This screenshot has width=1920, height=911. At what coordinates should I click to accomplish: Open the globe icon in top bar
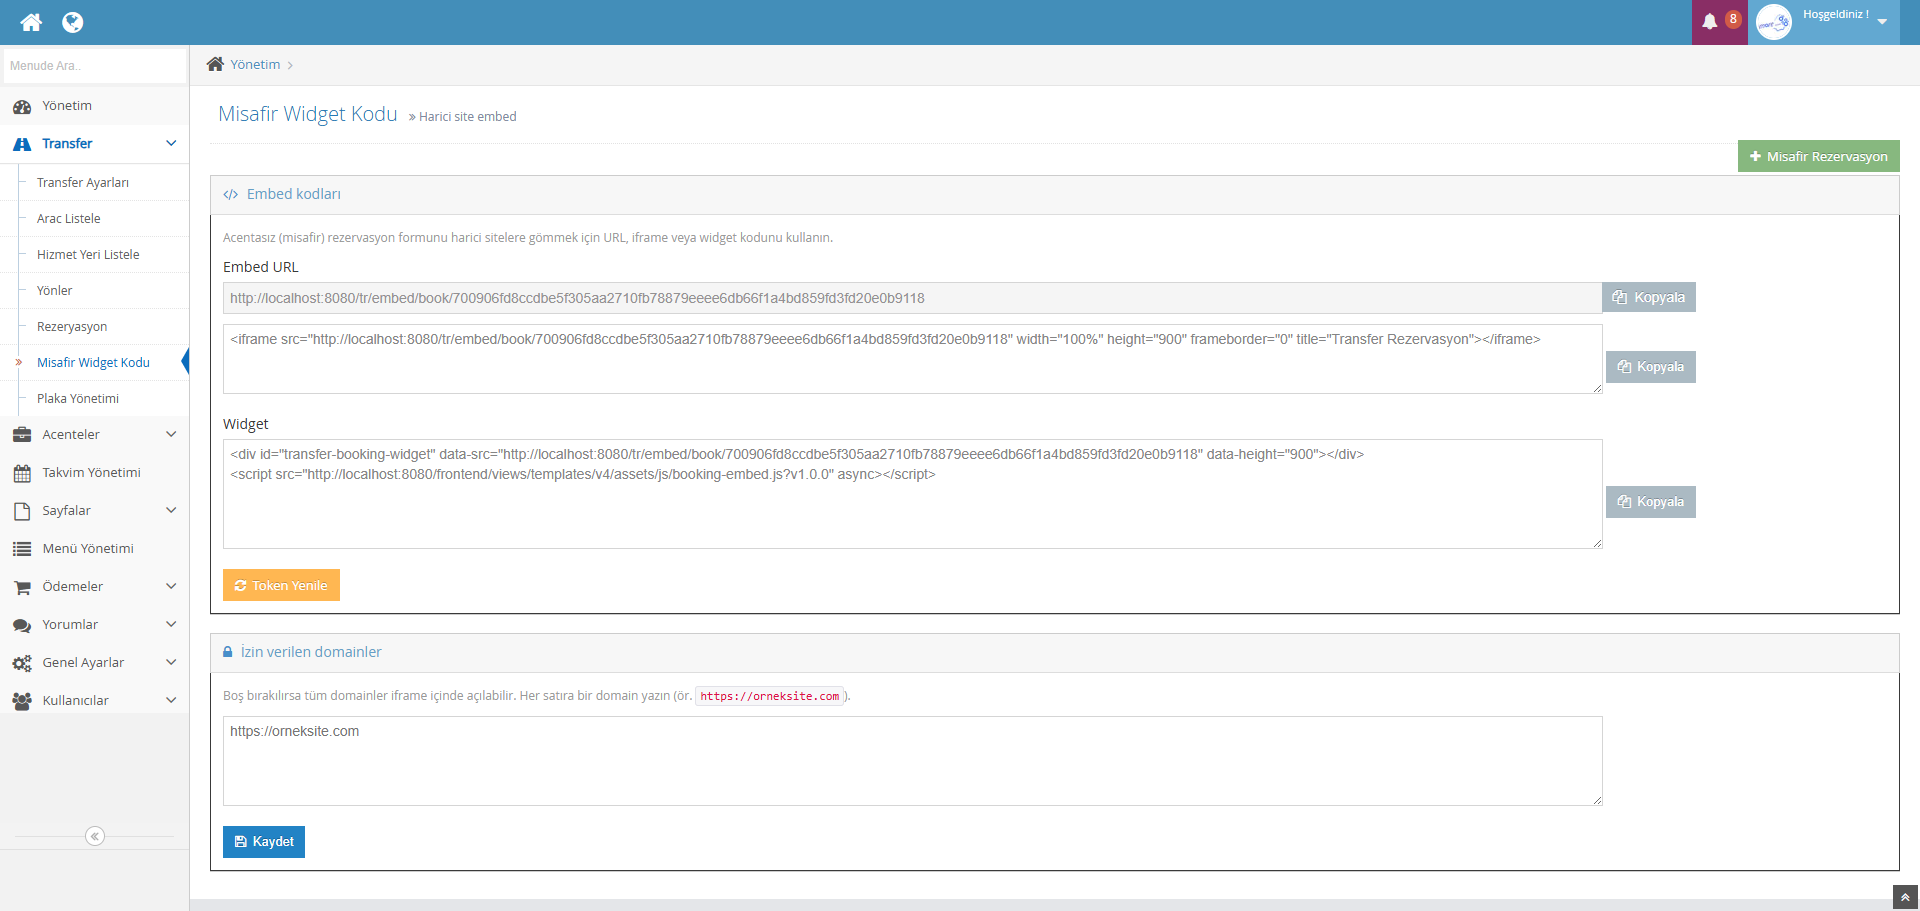pos(73,22)
